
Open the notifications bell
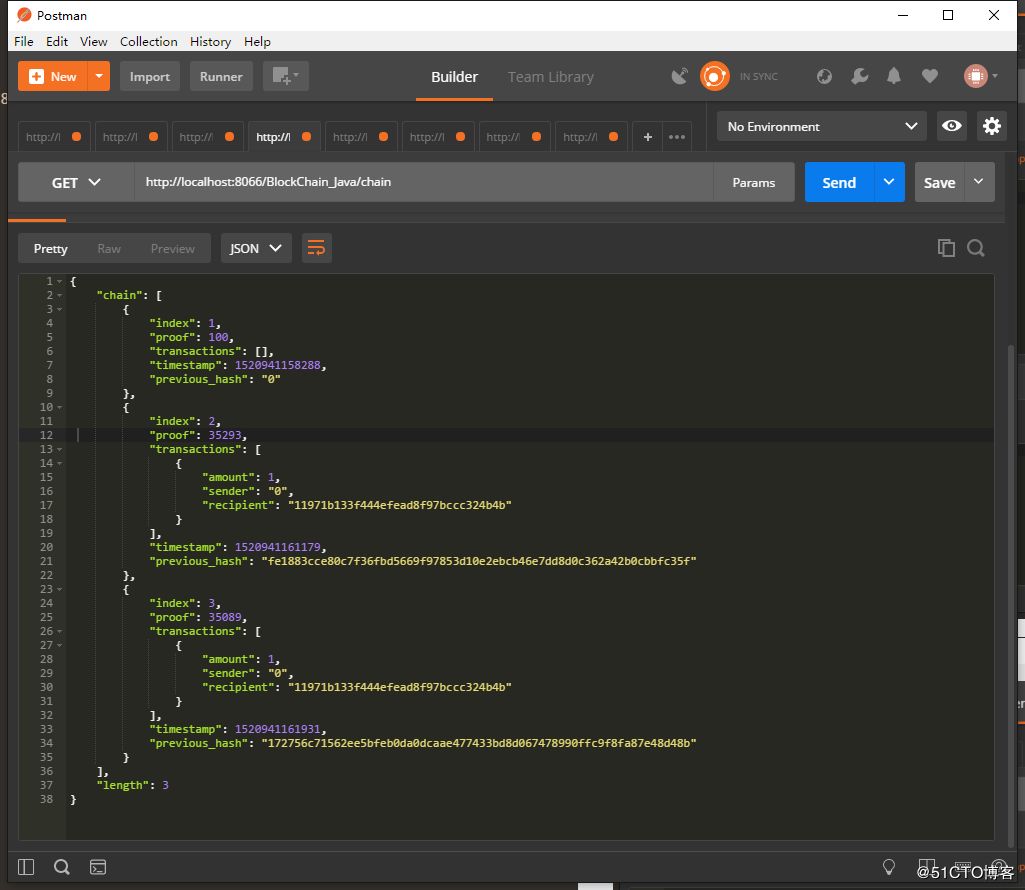click(894, 77)
